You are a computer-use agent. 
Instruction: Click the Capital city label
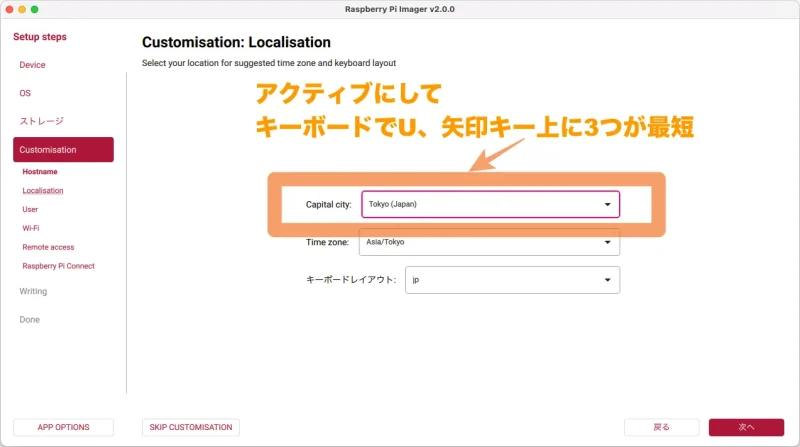click(x=329, y=205)
